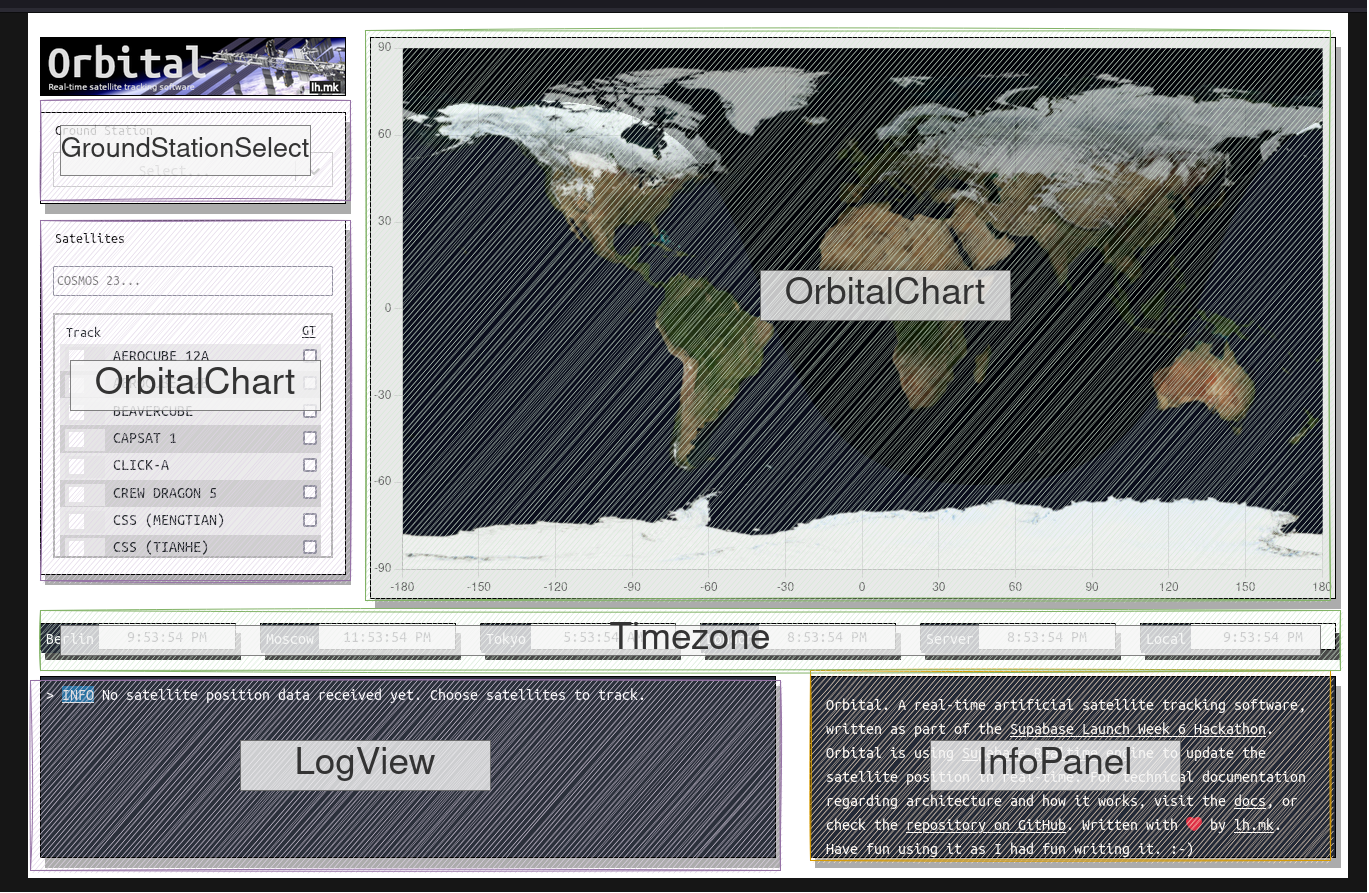The image size is (1369, 893).
Task: Enable GT checkbox for CLICK-A
Action: (310, 465)
